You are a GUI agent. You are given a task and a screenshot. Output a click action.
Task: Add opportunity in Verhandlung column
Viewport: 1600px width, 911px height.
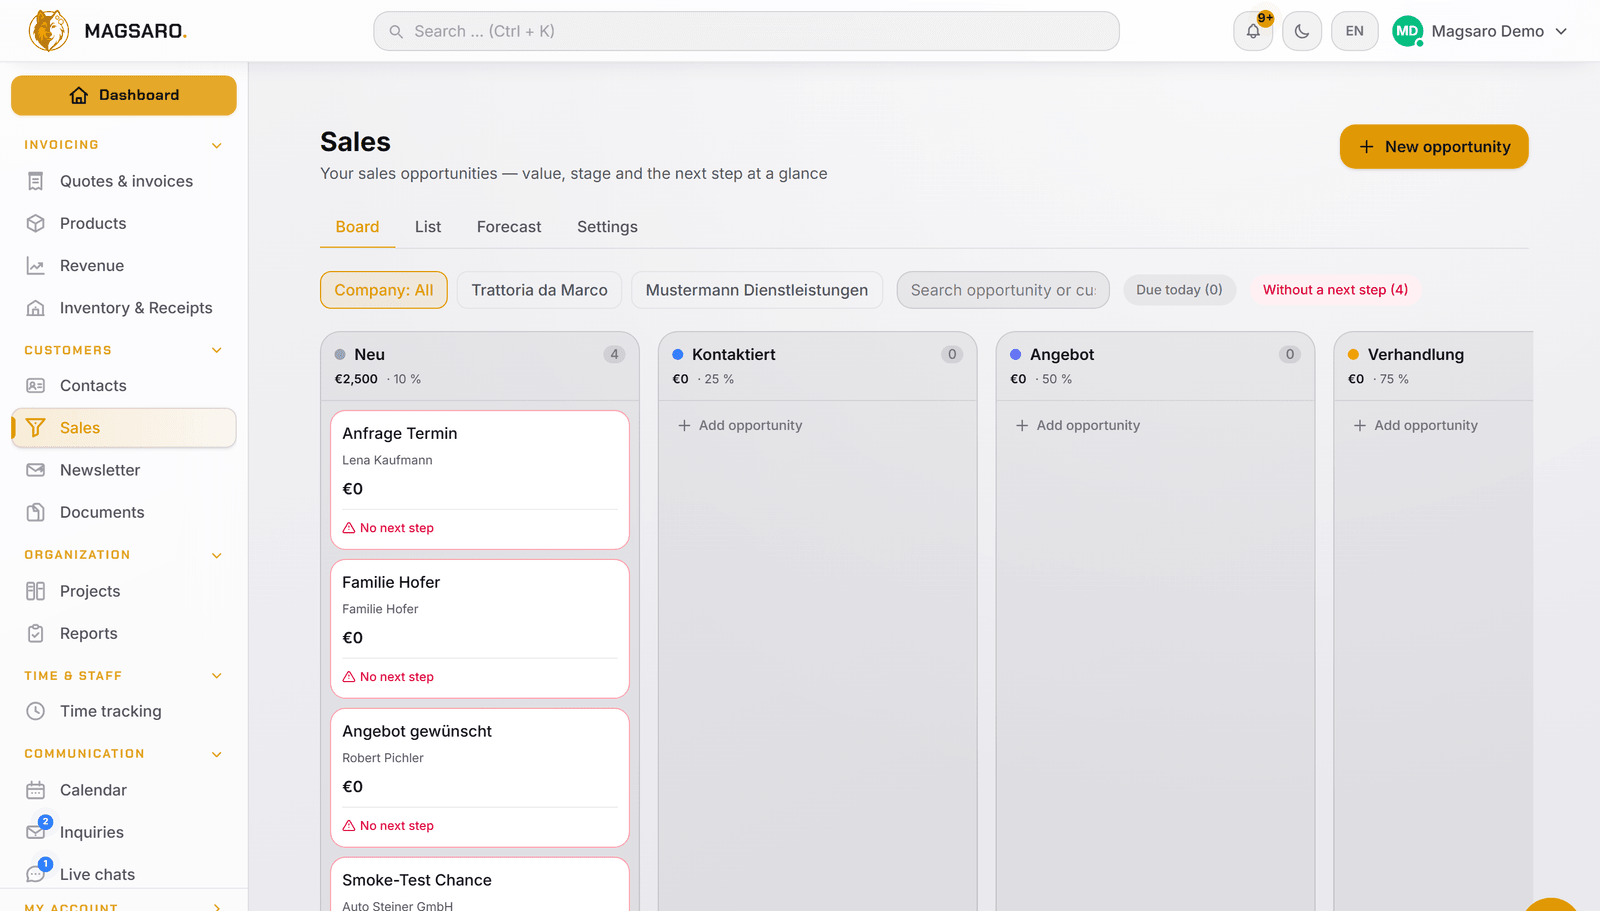(1416, 425)
